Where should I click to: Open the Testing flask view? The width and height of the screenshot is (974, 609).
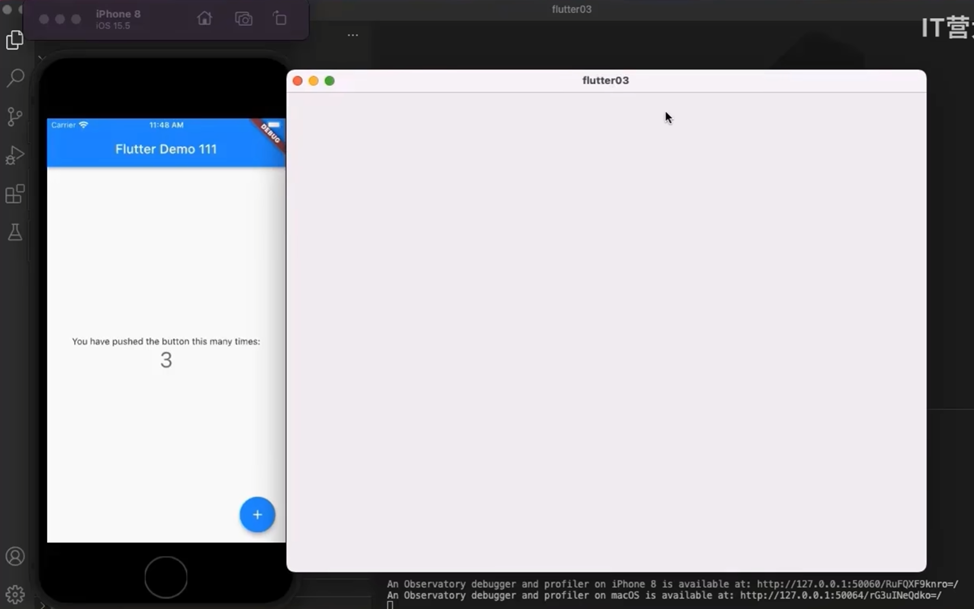[x=15, y=232]
